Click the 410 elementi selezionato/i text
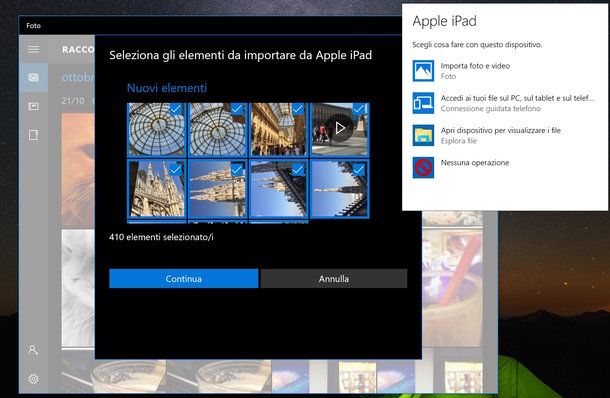 161,237
